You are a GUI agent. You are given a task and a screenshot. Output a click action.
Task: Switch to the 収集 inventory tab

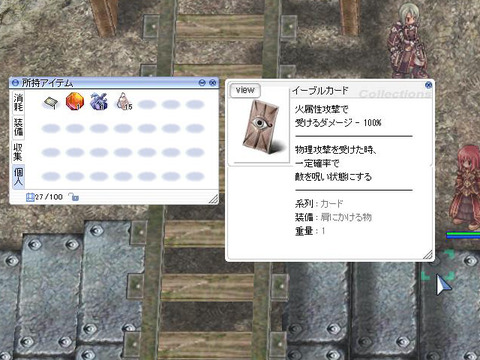pos(18,152)
